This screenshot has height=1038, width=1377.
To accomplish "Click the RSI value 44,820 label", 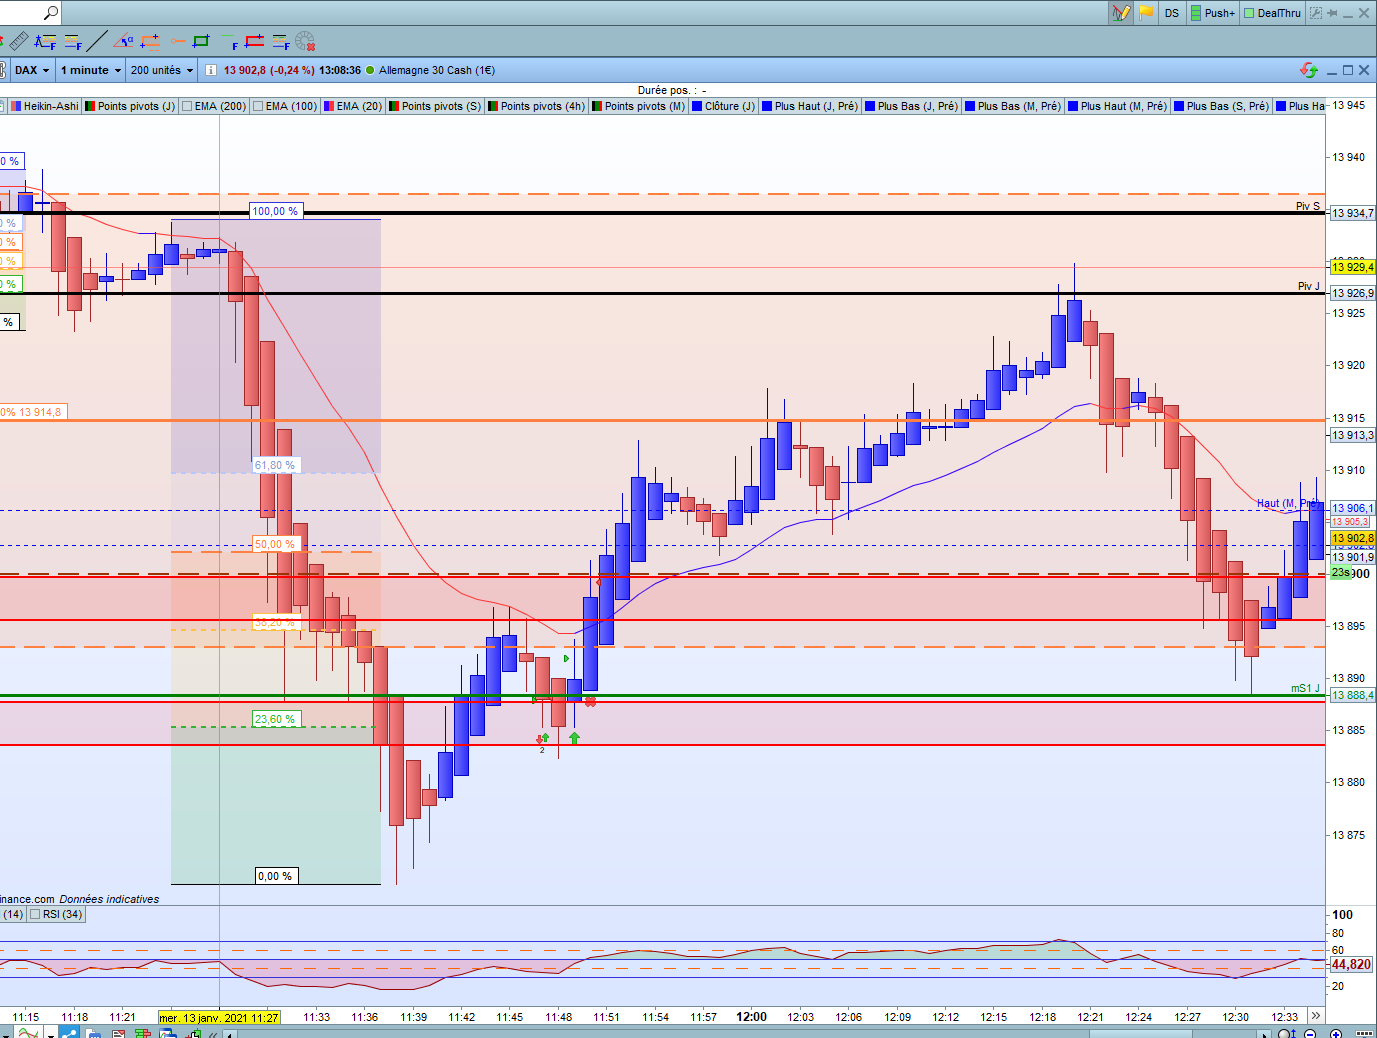I will click(1351, 964).
